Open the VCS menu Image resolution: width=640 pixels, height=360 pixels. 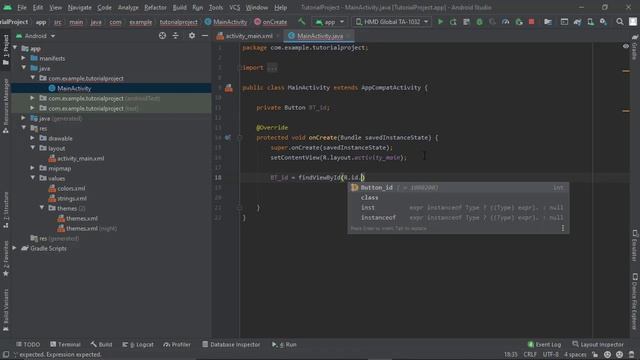(234, 7)
